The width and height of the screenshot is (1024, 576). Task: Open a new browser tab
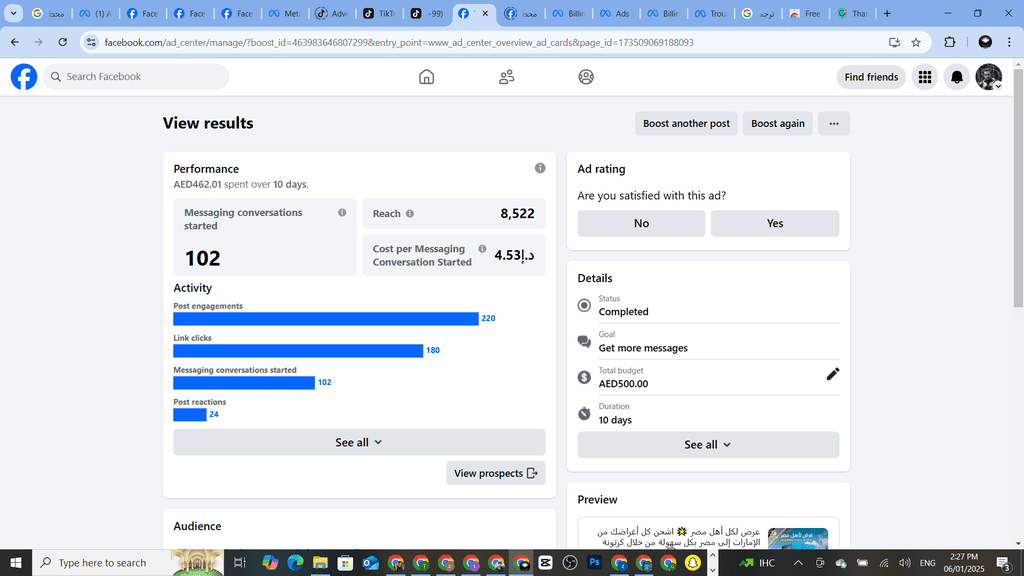(x=887, y=13)
